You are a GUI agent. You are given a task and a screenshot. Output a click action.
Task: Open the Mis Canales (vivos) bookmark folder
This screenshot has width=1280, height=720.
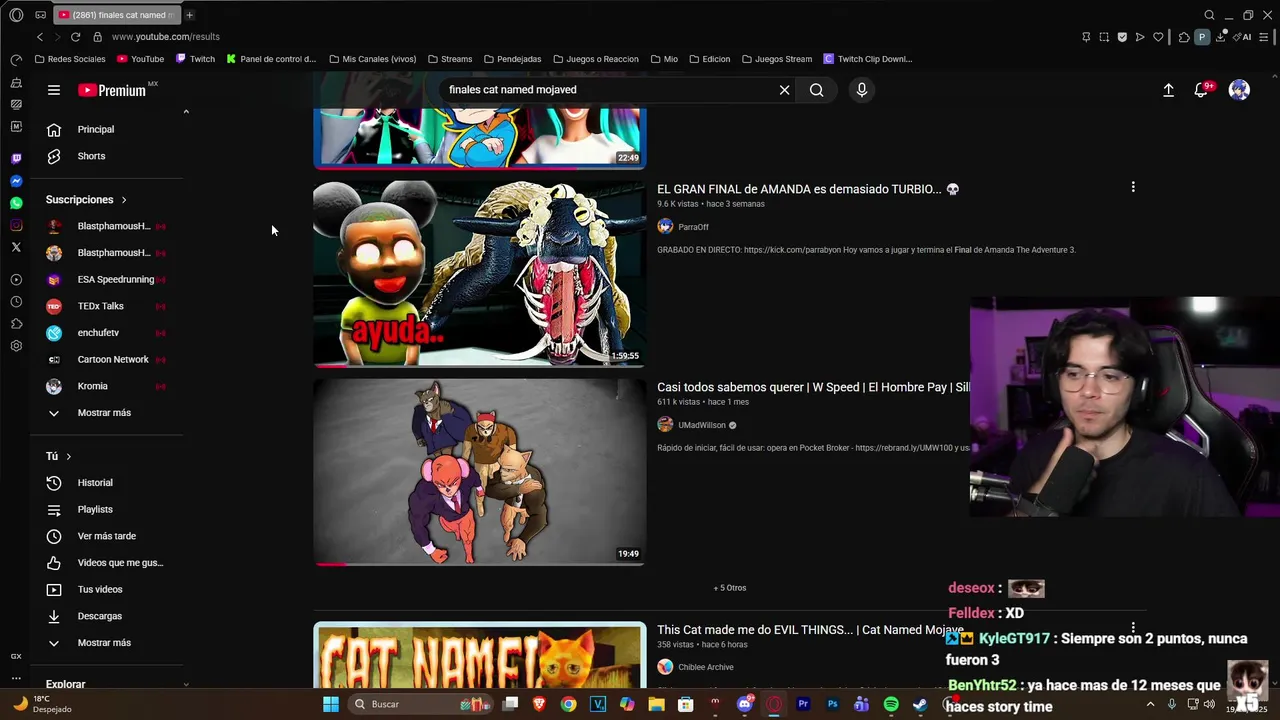pos(372,59)
